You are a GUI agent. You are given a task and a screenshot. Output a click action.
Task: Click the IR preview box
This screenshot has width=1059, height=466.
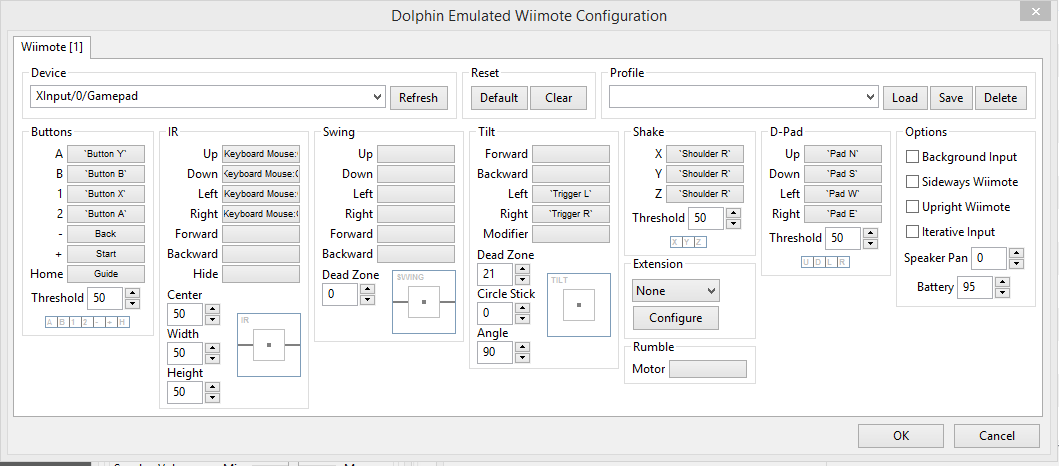[x=269, y=345]
